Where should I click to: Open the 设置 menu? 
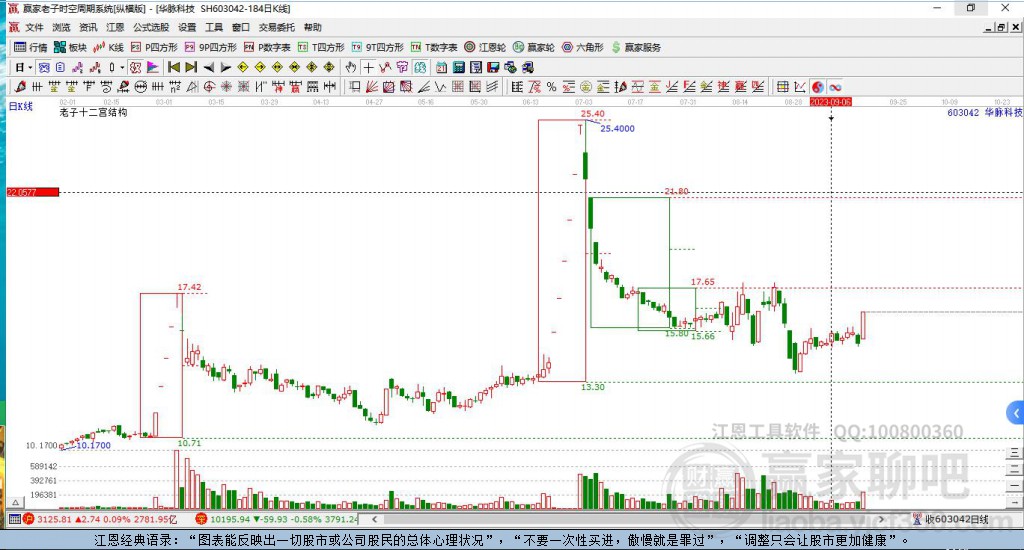[x=187, y=27]
